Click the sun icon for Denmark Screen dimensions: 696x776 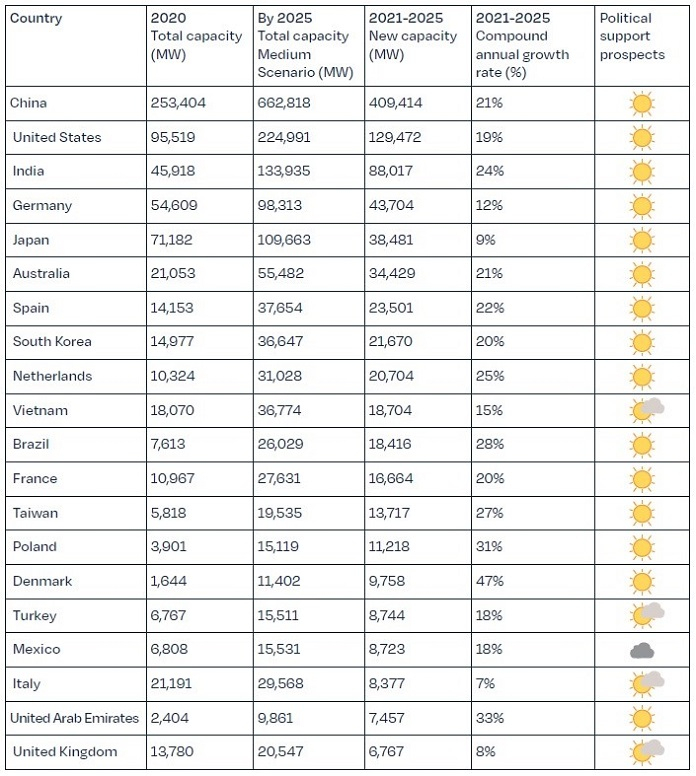coord(642,582)
